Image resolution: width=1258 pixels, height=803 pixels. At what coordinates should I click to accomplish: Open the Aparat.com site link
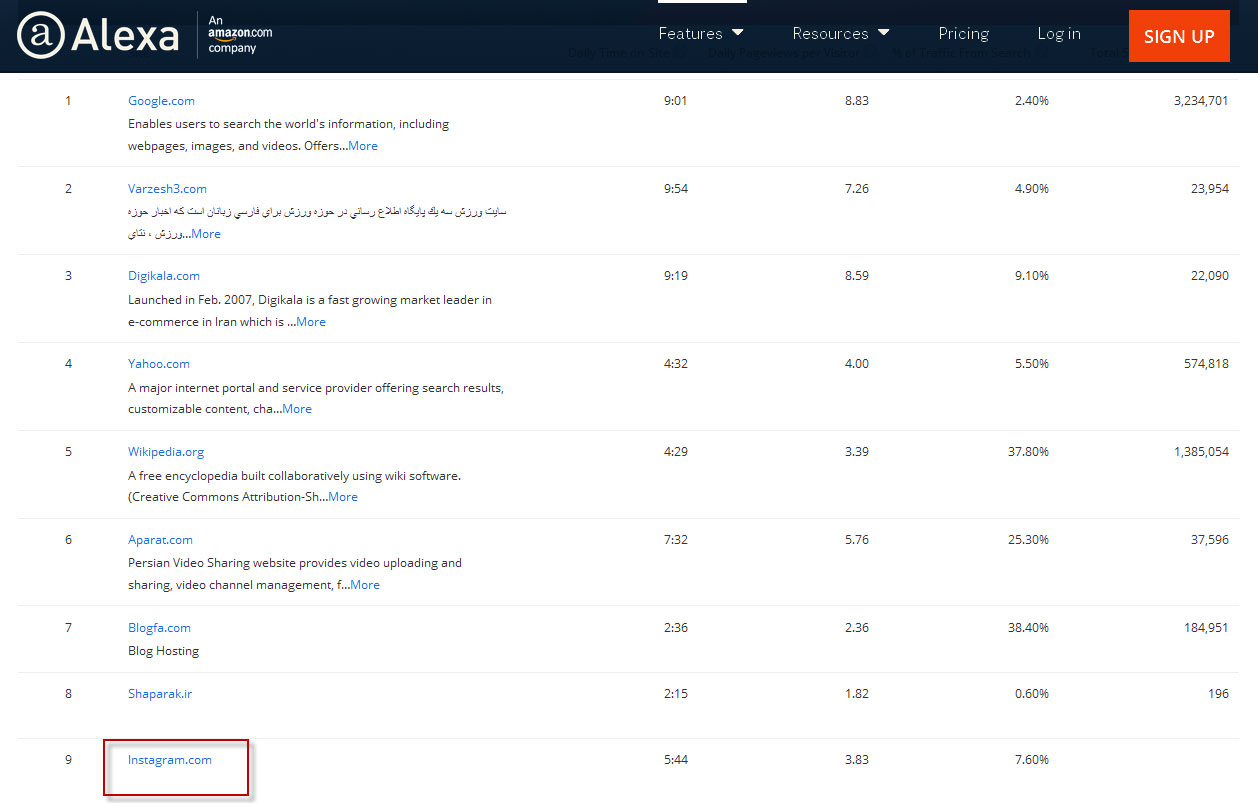[x=160, y=540]
